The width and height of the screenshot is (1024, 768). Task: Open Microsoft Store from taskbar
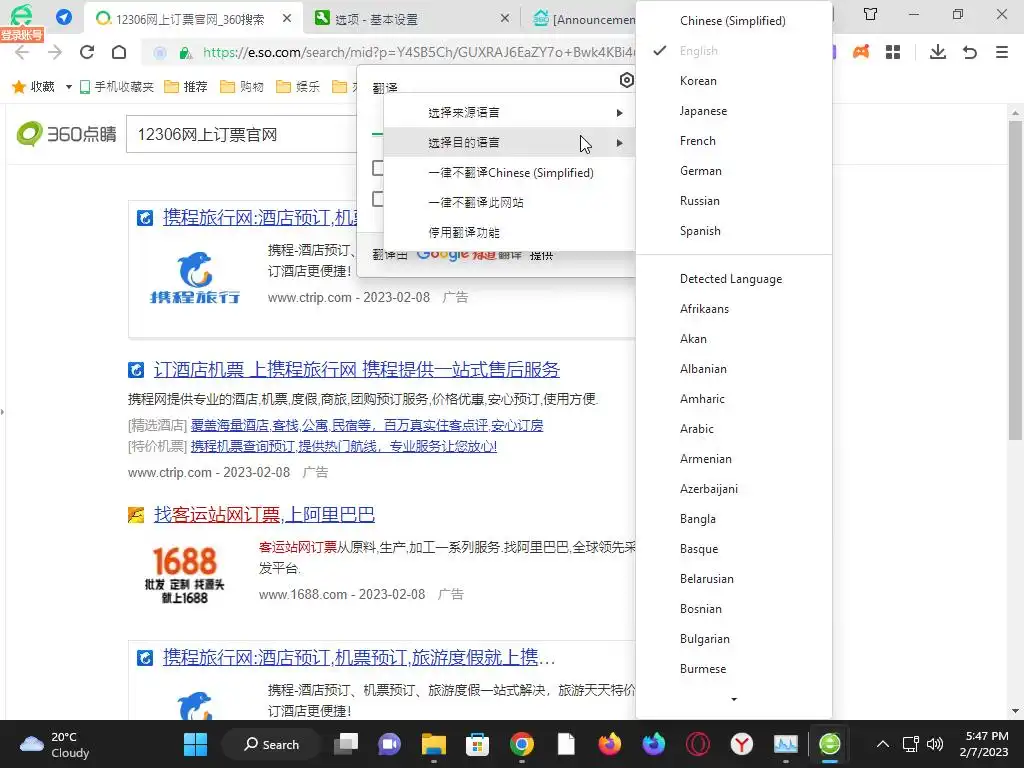point(477,744)
